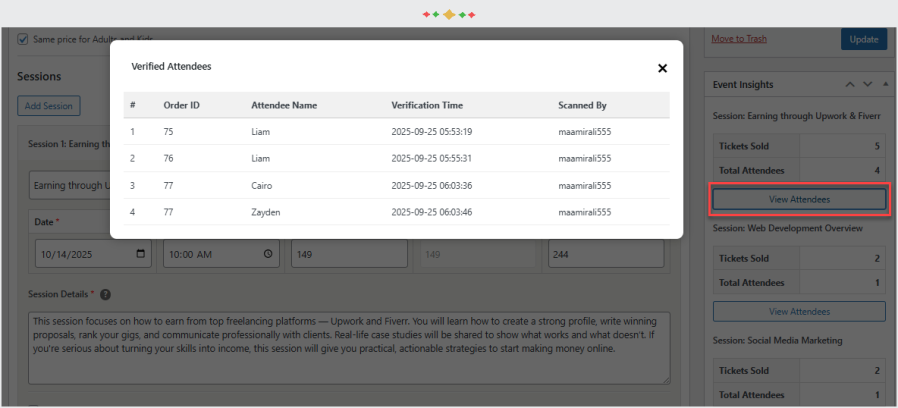This screenshot has height=408, width=898.
Task: Click the Verified Attendees modal title
Action: click(x=171, y=66)
